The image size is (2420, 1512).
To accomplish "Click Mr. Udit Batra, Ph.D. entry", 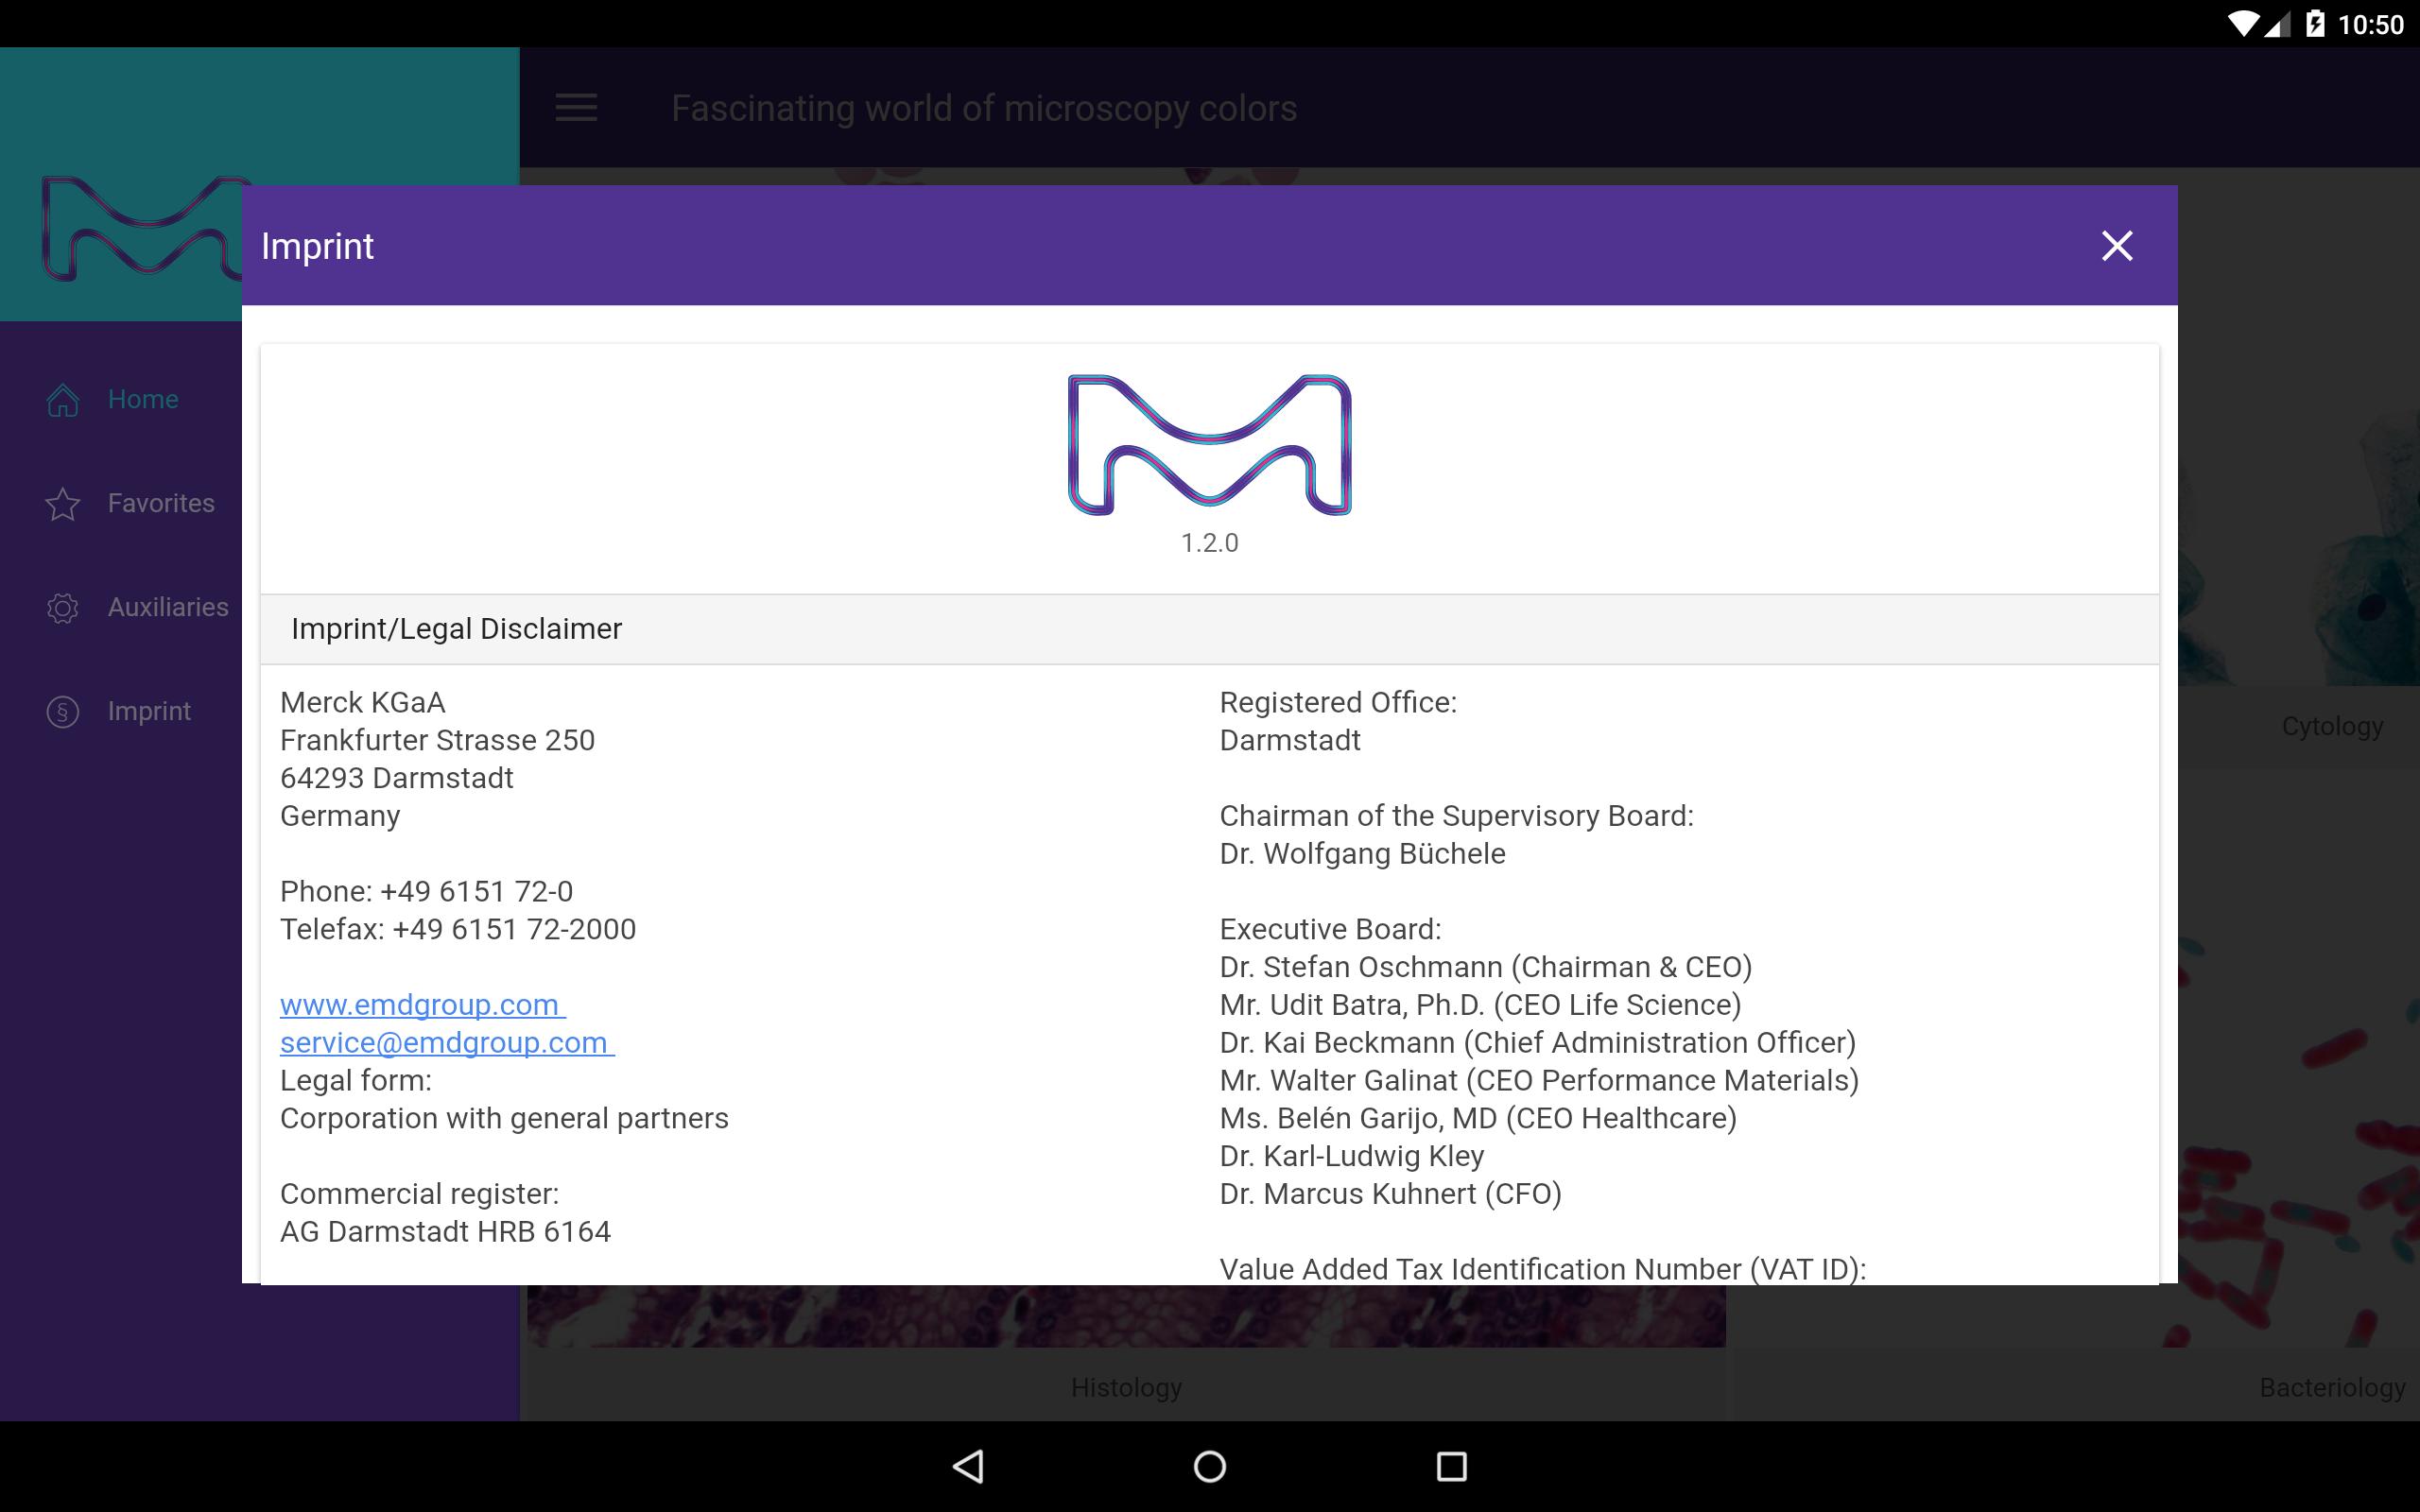I will coord(1480,1005).
